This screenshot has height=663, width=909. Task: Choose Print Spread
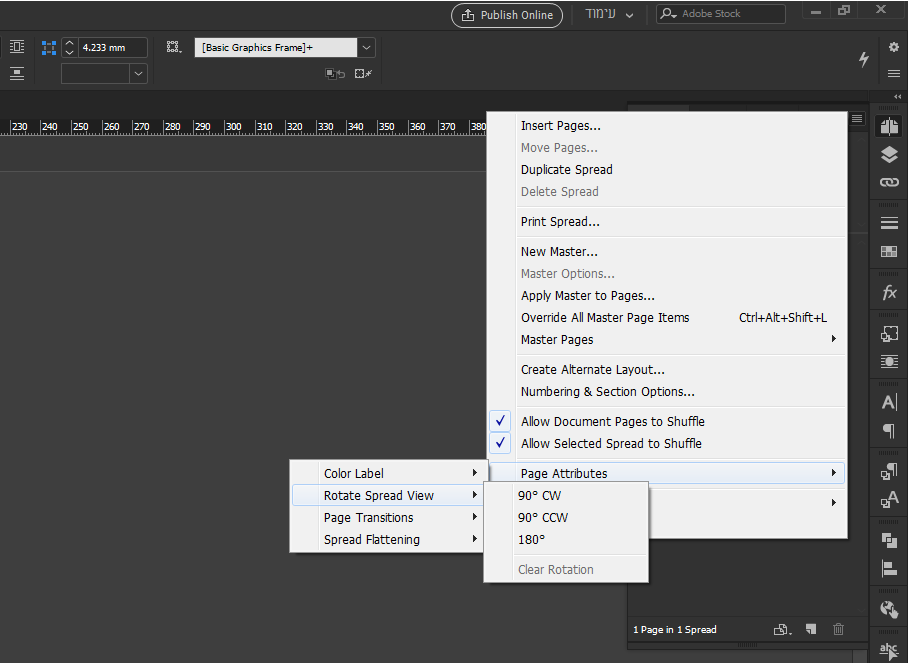pos(667,222)
